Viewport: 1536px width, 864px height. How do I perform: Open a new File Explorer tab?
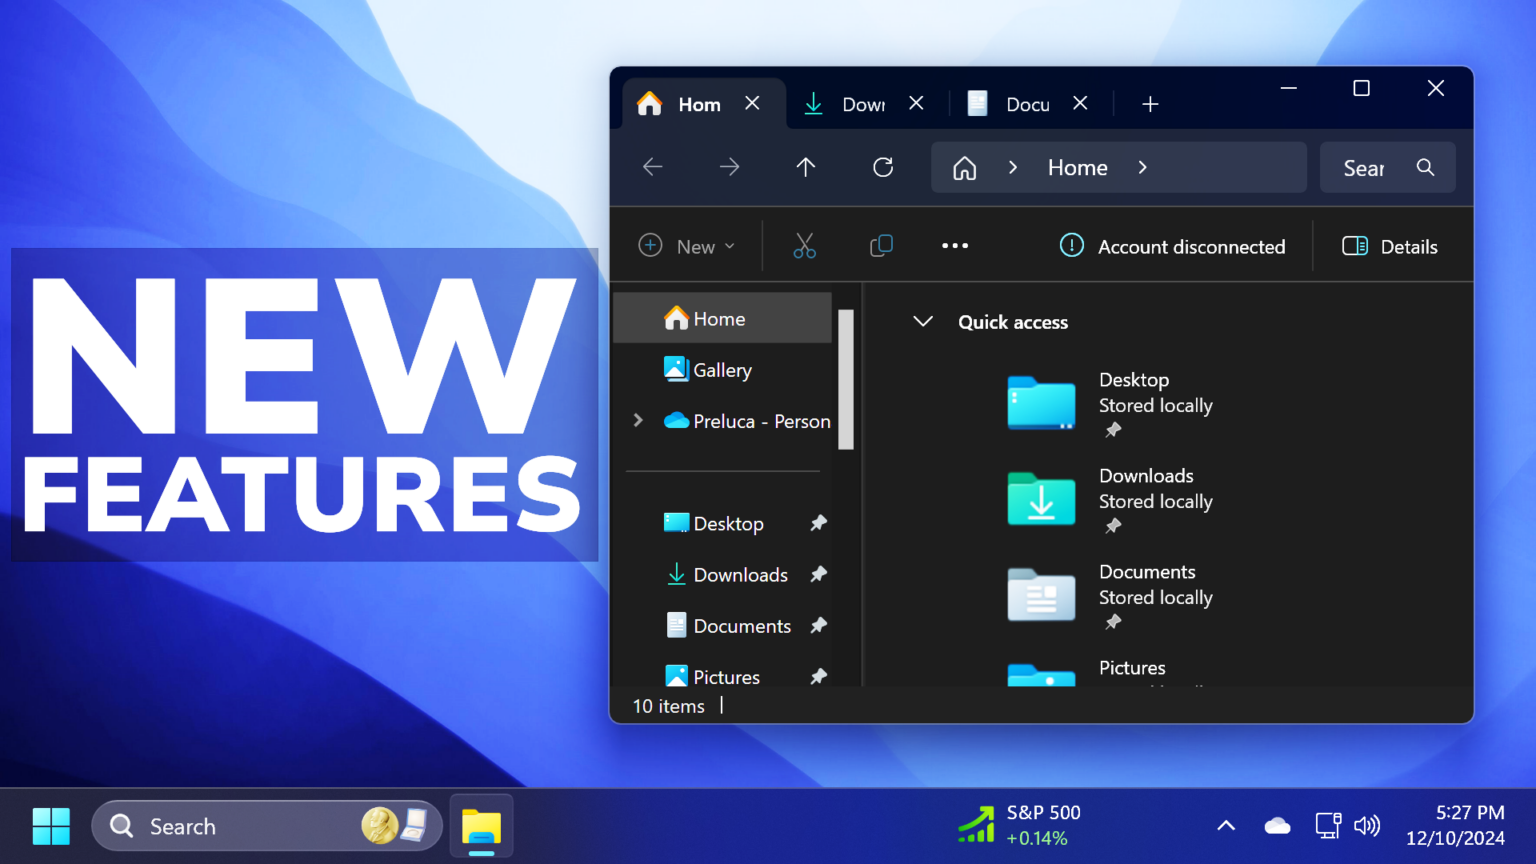(1149, 103)
